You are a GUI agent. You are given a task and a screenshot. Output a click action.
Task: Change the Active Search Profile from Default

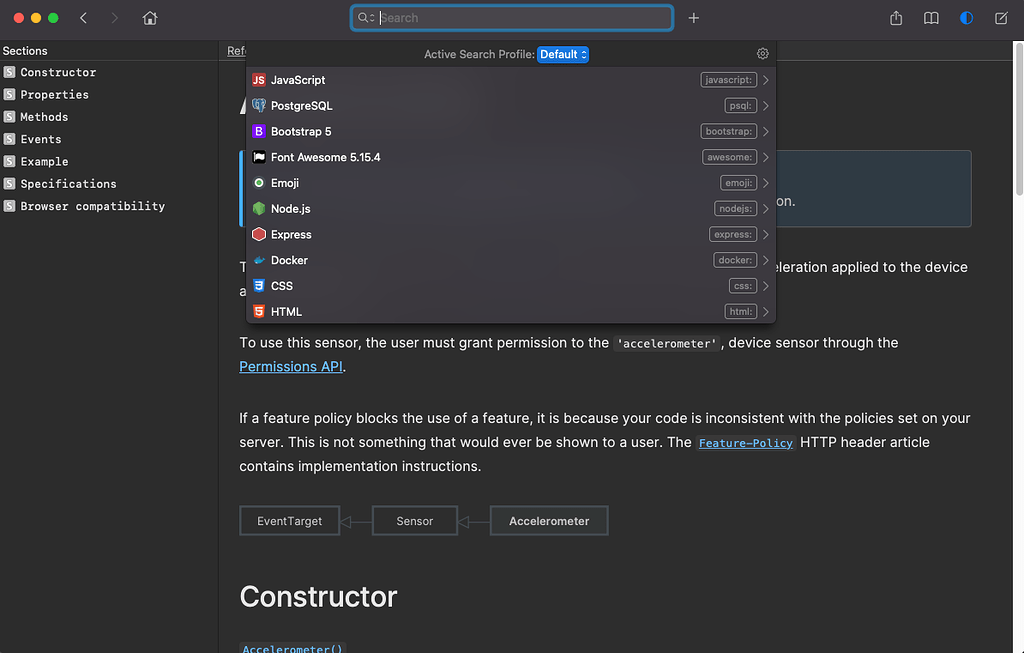[x=562, y=54]
